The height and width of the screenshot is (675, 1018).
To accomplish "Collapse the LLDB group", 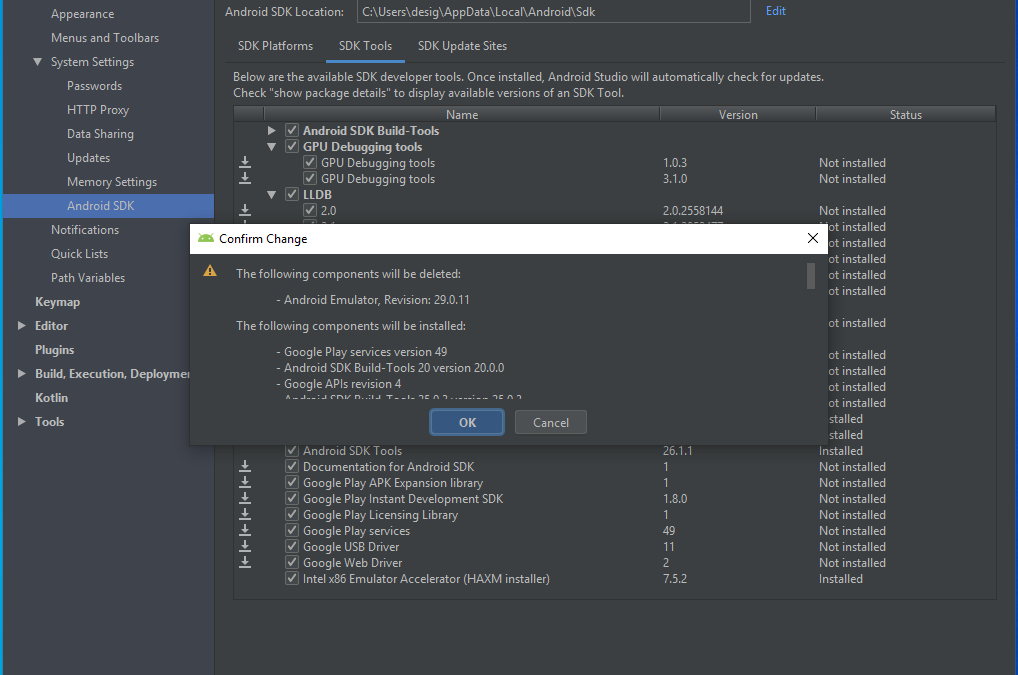I will coord(271,195).
